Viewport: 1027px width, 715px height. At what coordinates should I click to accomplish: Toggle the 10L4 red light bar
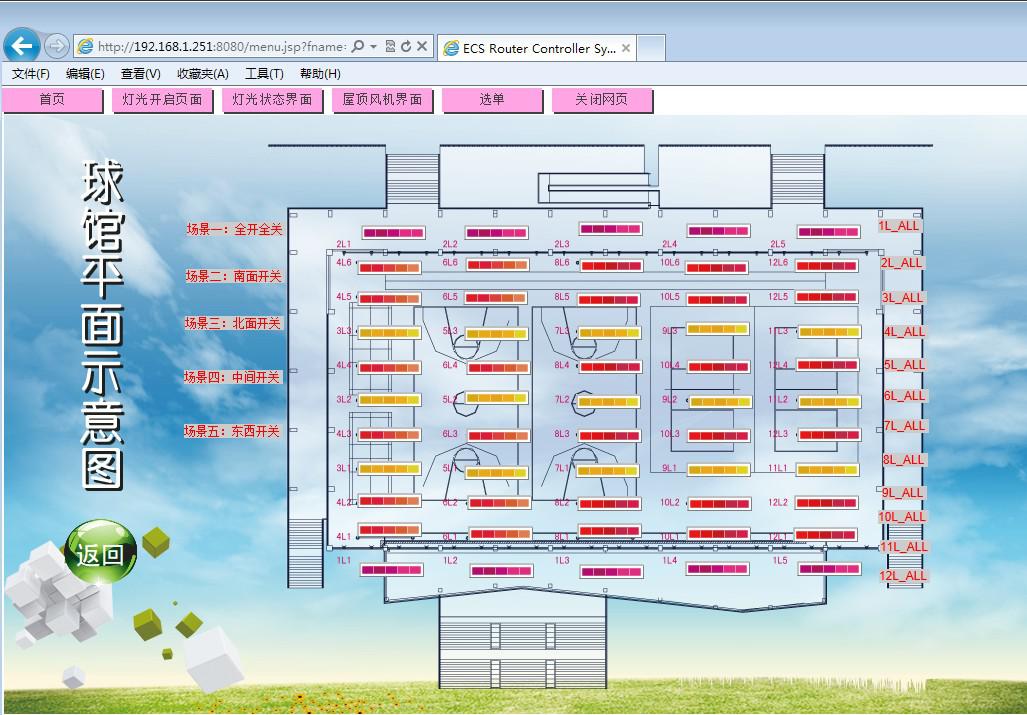coord(718,367)
